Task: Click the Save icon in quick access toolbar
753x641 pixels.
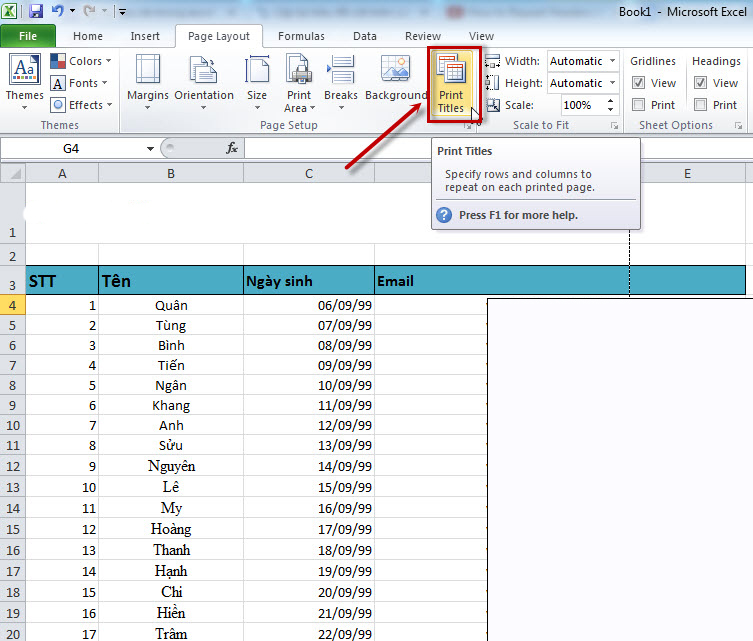Action: click(x=36, y=11)
